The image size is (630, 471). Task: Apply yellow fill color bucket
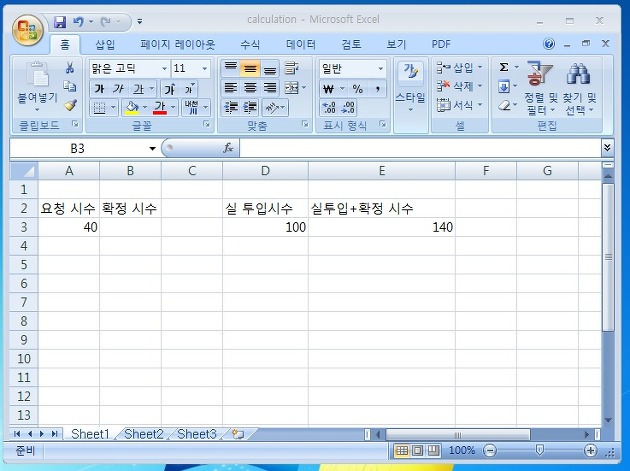132,108
